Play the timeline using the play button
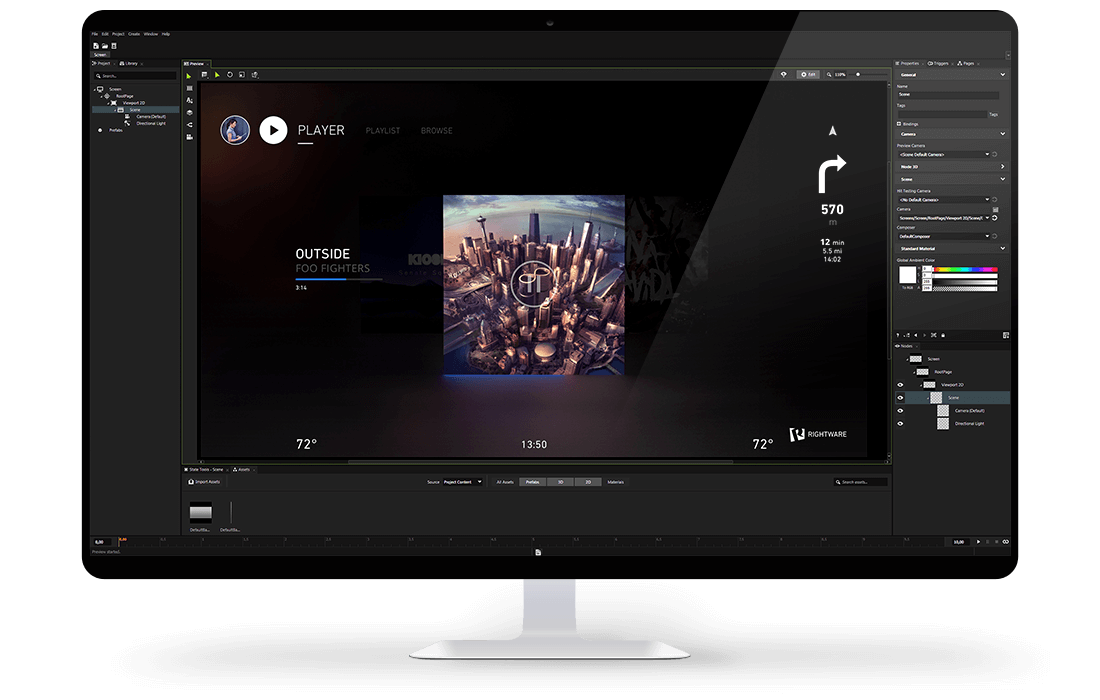Screen dimensions: 1100x700 979,541
